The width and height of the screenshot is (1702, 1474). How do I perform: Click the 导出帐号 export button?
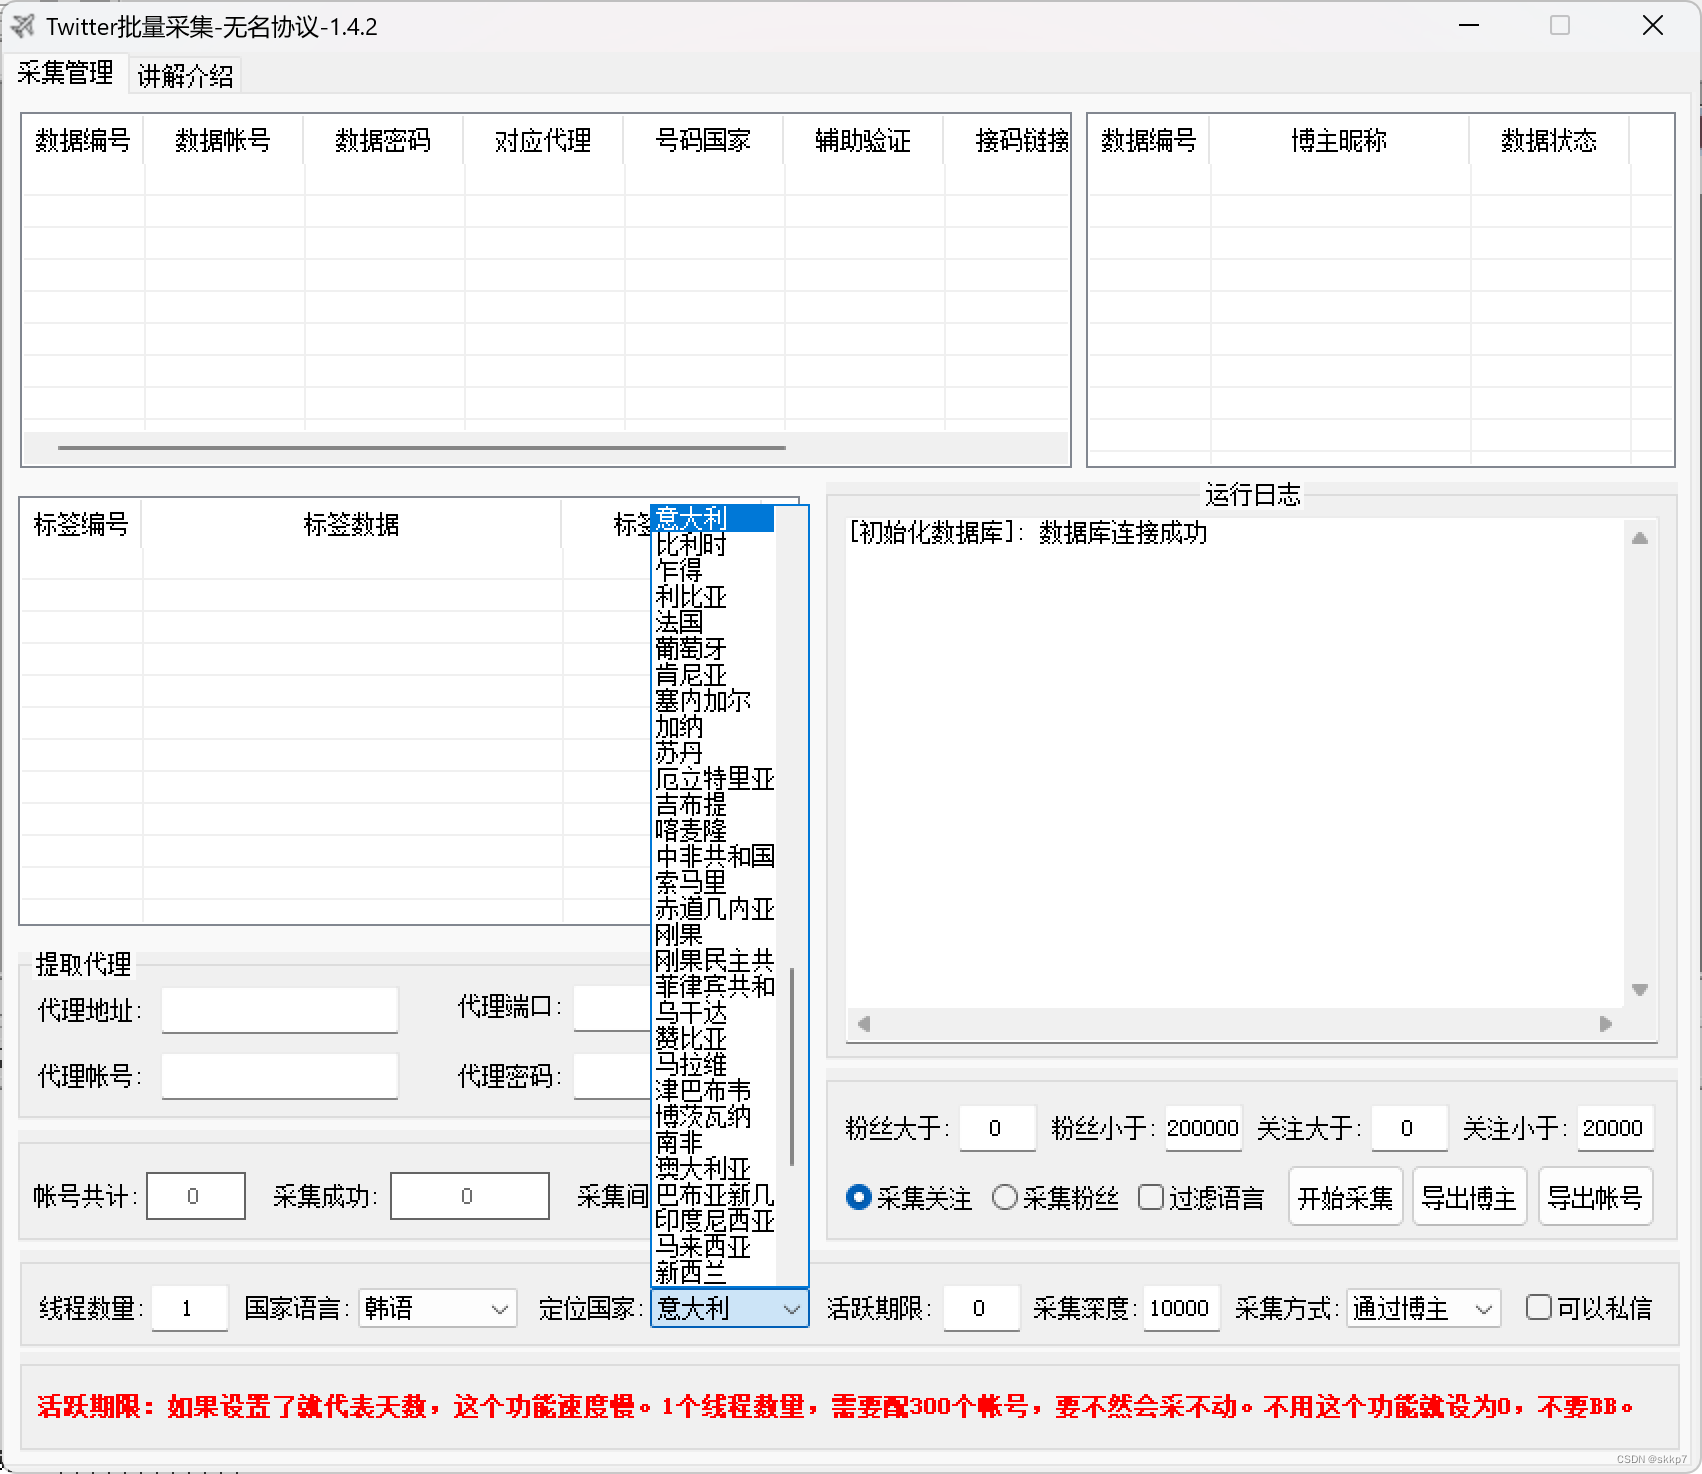[1596, 1196]
